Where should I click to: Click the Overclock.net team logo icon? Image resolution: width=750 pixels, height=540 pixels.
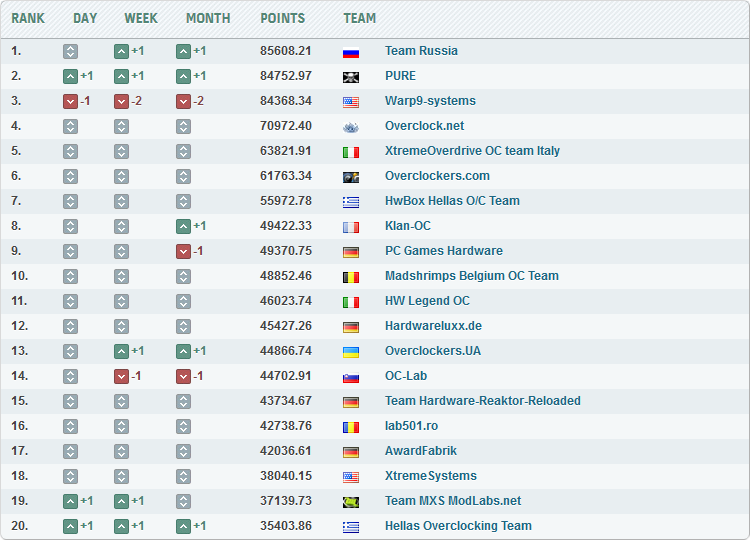[350, 126]
